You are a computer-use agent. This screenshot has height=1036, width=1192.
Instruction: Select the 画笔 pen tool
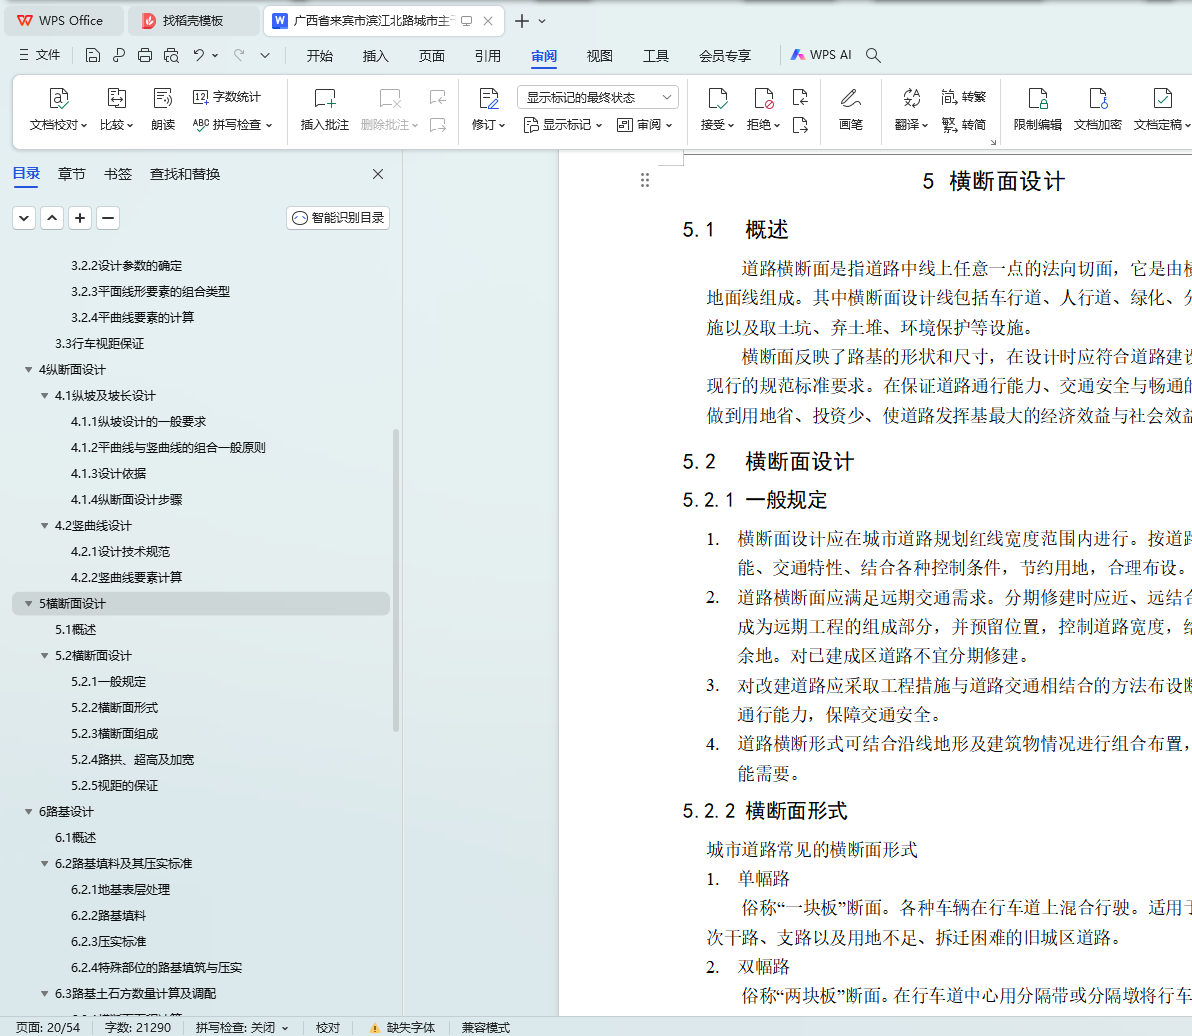851,109
